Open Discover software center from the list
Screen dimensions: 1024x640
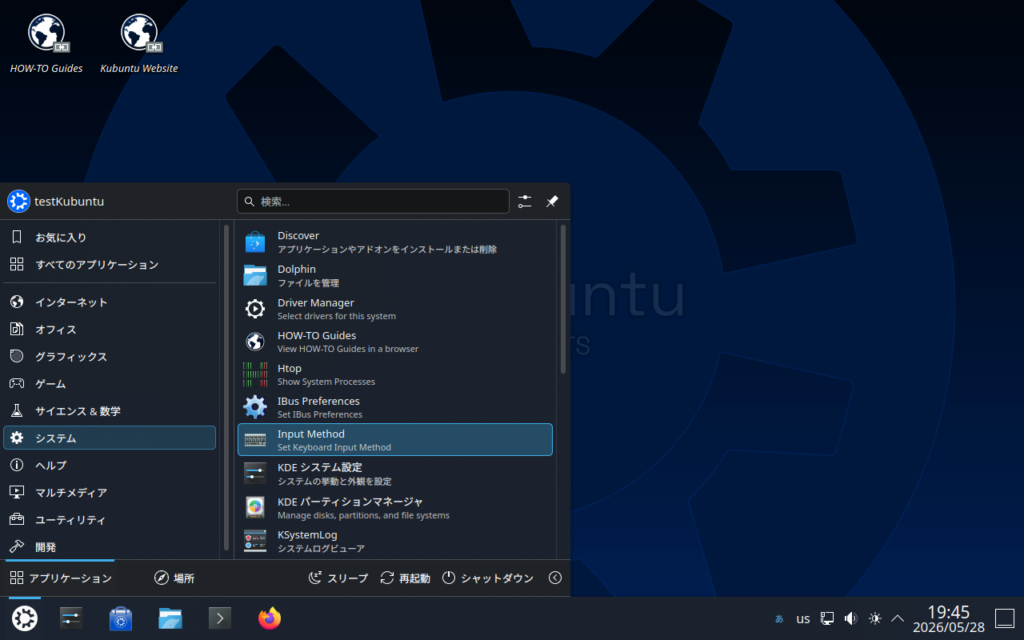(x=394, y=242)
